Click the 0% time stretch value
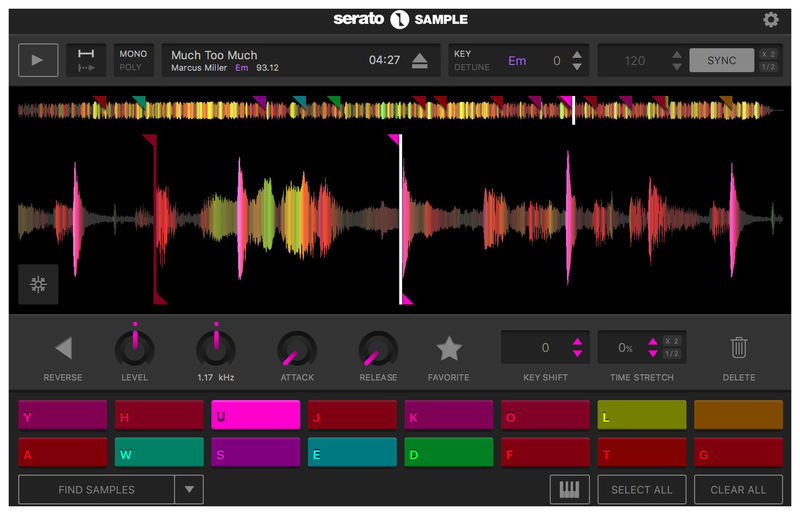The height and width of the screenshot is (515, 800). point(626,348)
